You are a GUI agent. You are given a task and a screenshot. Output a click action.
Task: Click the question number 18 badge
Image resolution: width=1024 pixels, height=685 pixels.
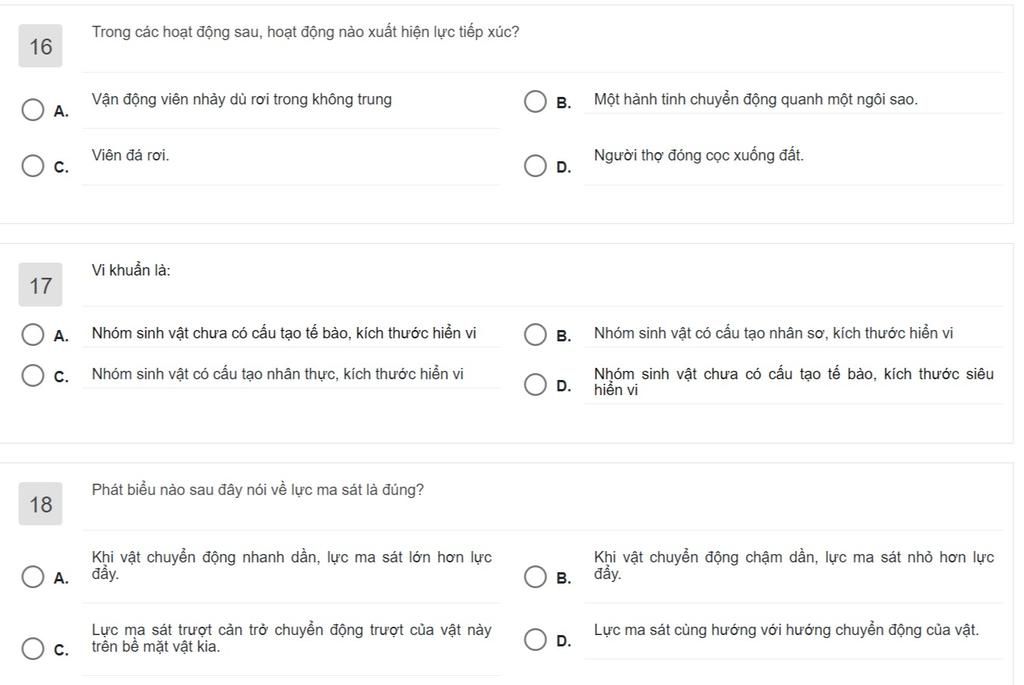40,504
